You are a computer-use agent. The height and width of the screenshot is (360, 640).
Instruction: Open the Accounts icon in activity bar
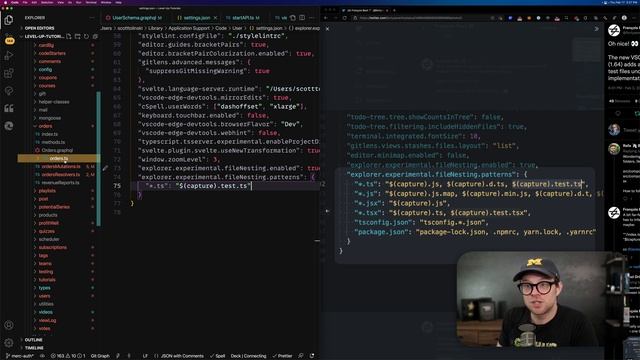point(9,325)
